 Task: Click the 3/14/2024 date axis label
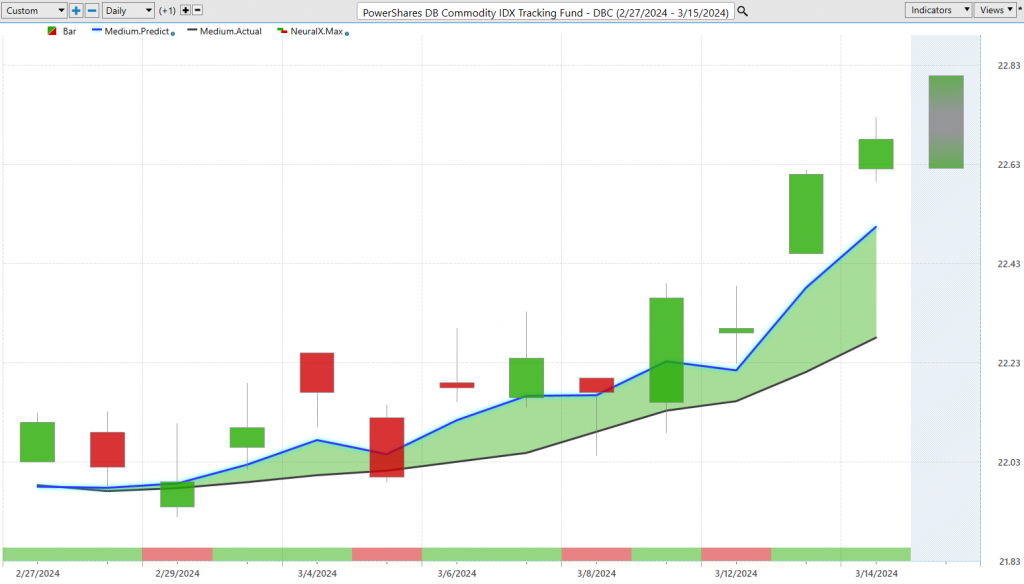click(876, 574)
